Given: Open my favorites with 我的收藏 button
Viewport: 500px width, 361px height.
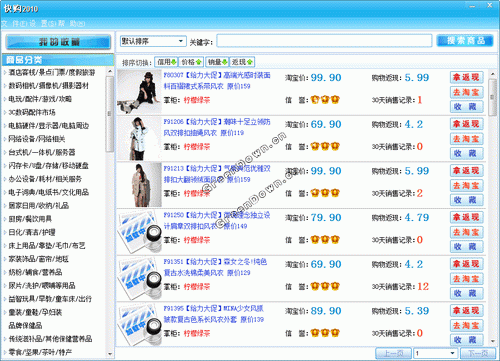Looking at the screenshot, I should click(58, 42).
